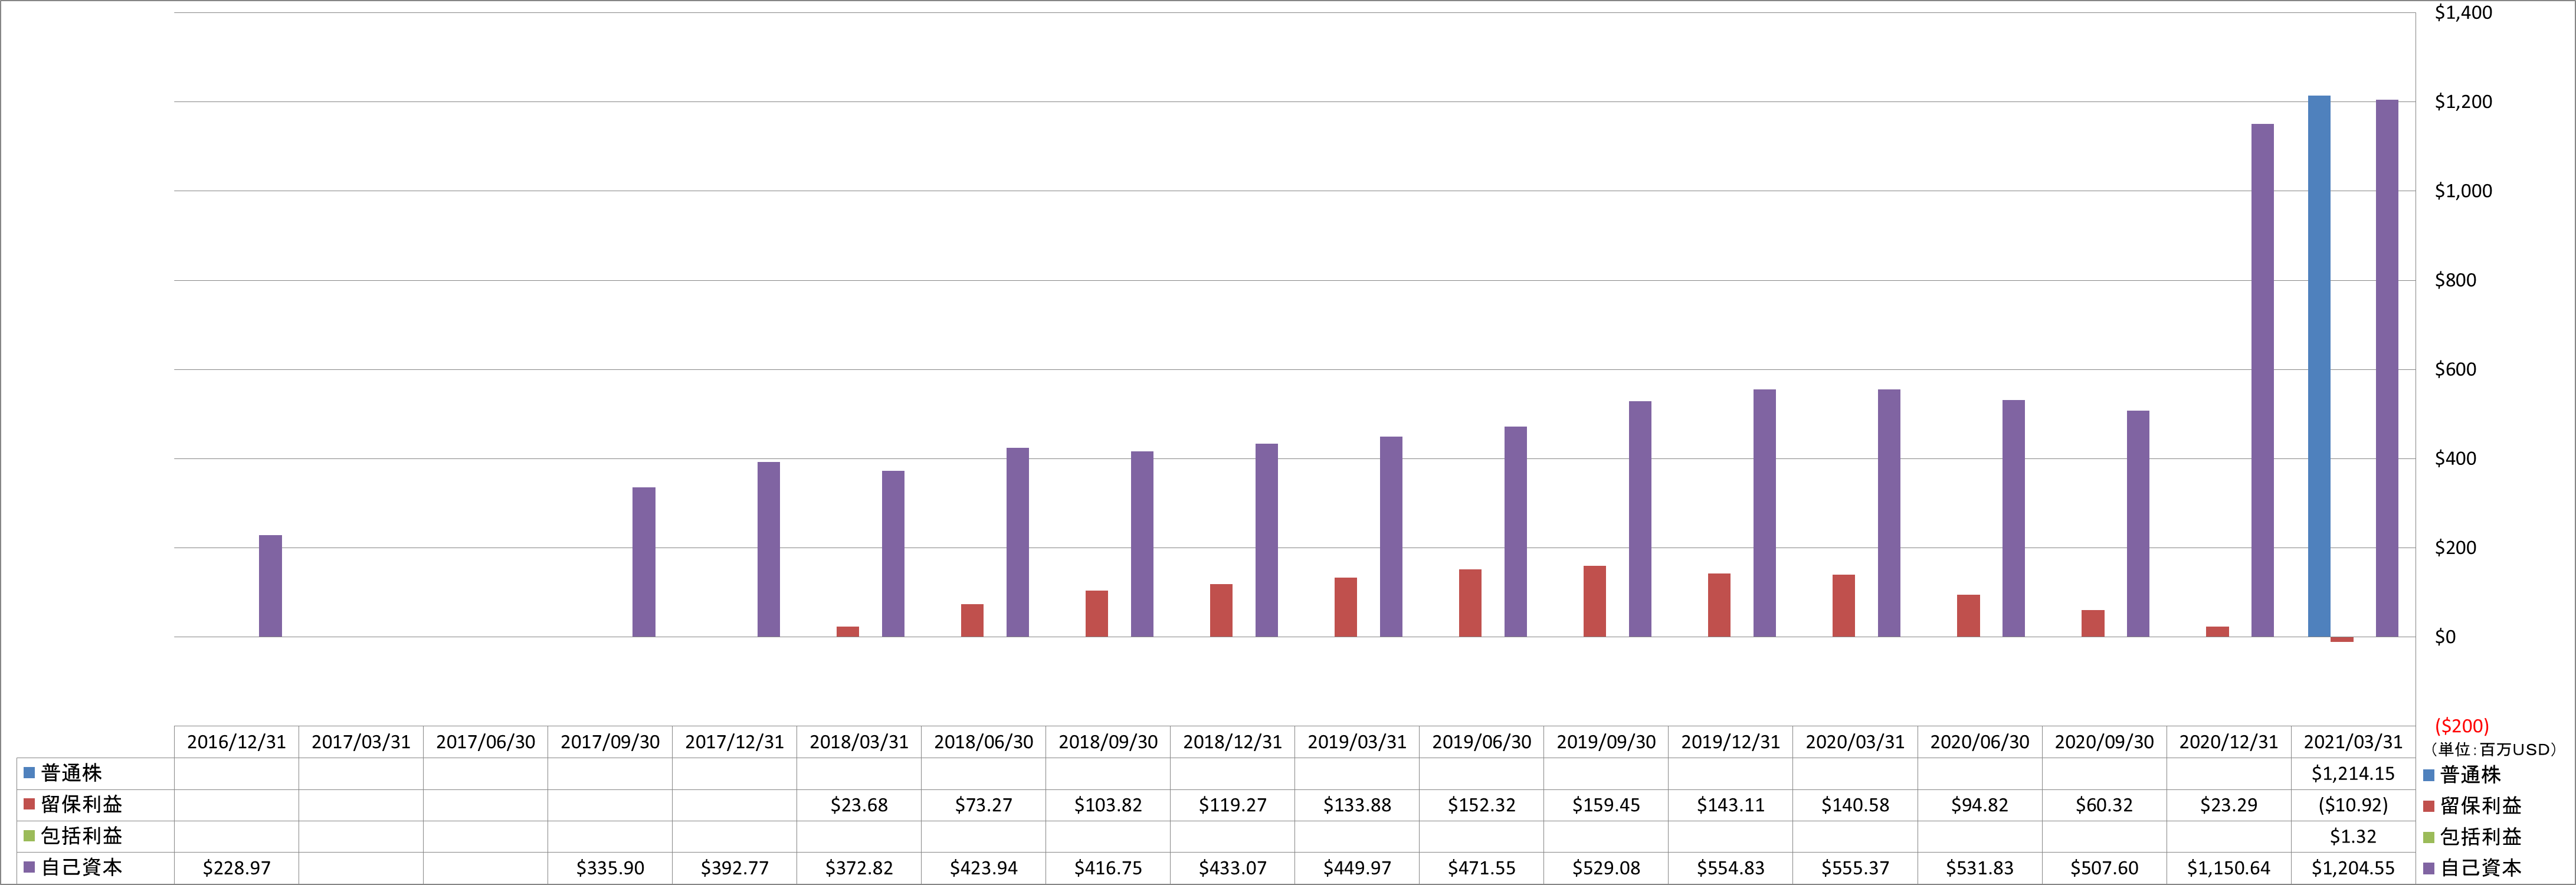
Task: Select 普通株 entry in right-side legend
Action: (x=2461, y=774)
